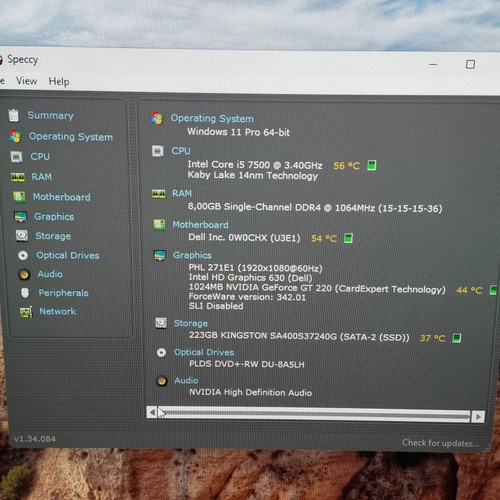The image size is (500, 500).
Task: Click the horizontal scrollbar thumb
Action: [313, 414]
